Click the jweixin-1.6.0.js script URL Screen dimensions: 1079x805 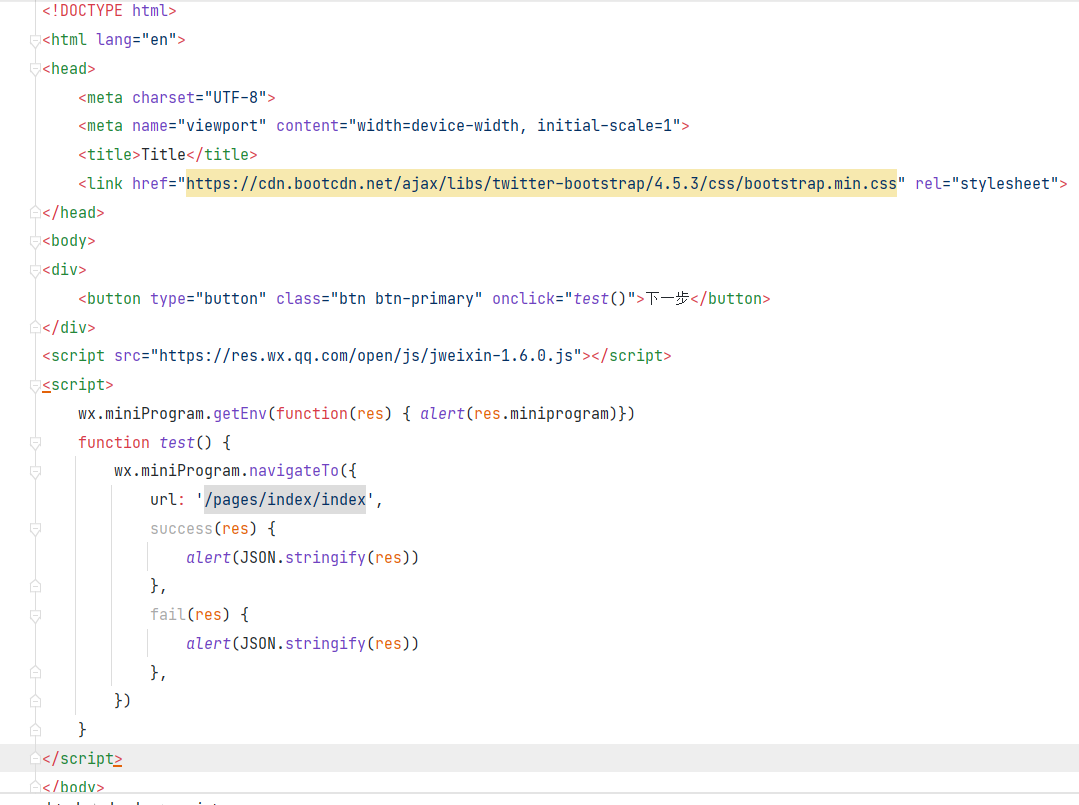click(365, 356)
